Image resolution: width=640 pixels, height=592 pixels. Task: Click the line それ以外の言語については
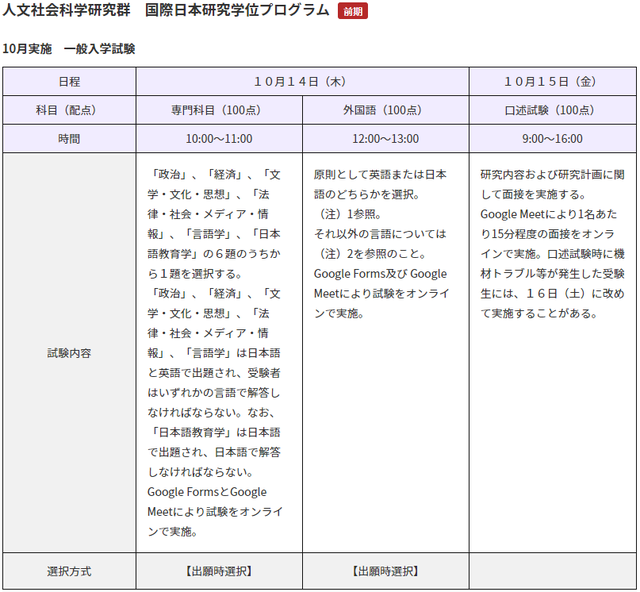click(x=380, y=234)
